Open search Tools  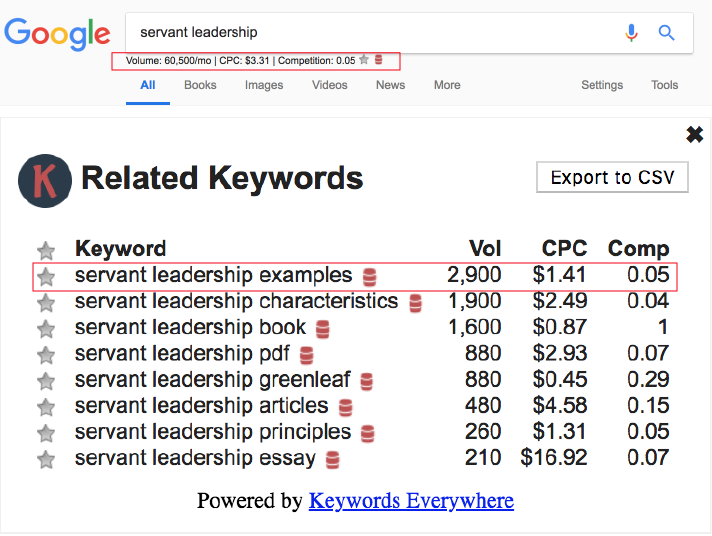(x=664, y=85)
